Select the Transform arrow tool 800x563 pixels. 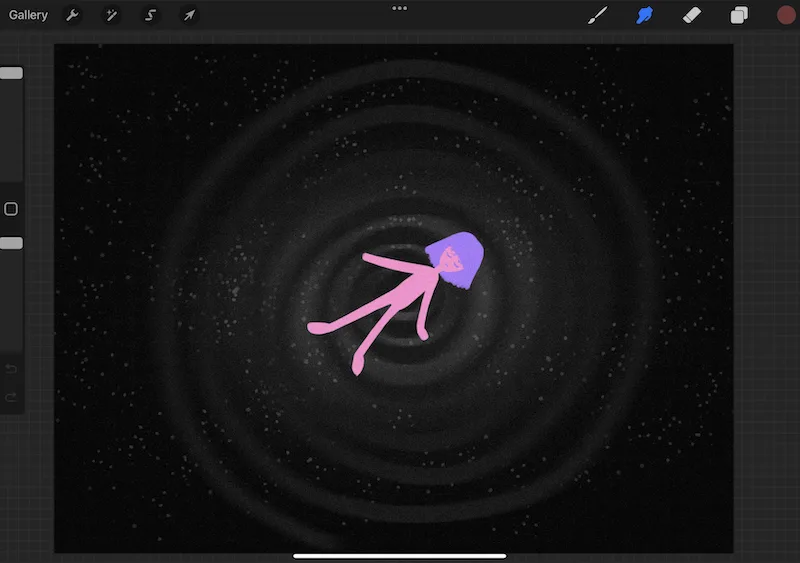pos(189,15)
